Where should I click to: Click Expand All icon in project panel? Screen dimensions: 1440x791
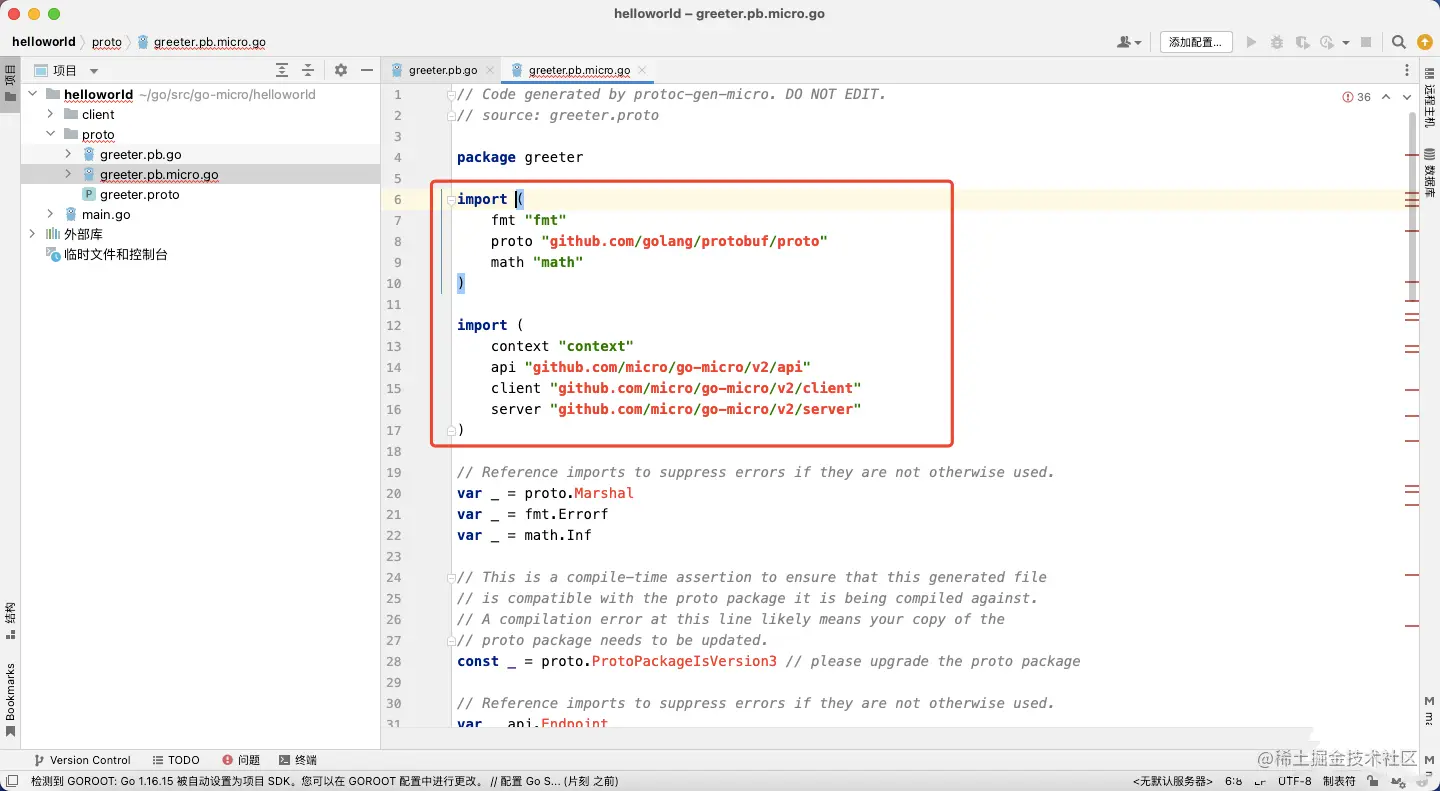282,70
